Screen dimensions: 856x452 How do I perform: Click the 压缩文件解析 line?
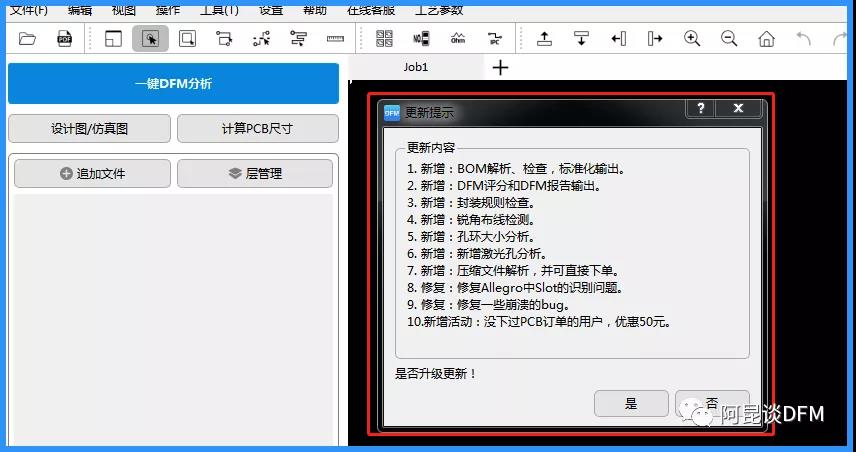pos(515,270)
